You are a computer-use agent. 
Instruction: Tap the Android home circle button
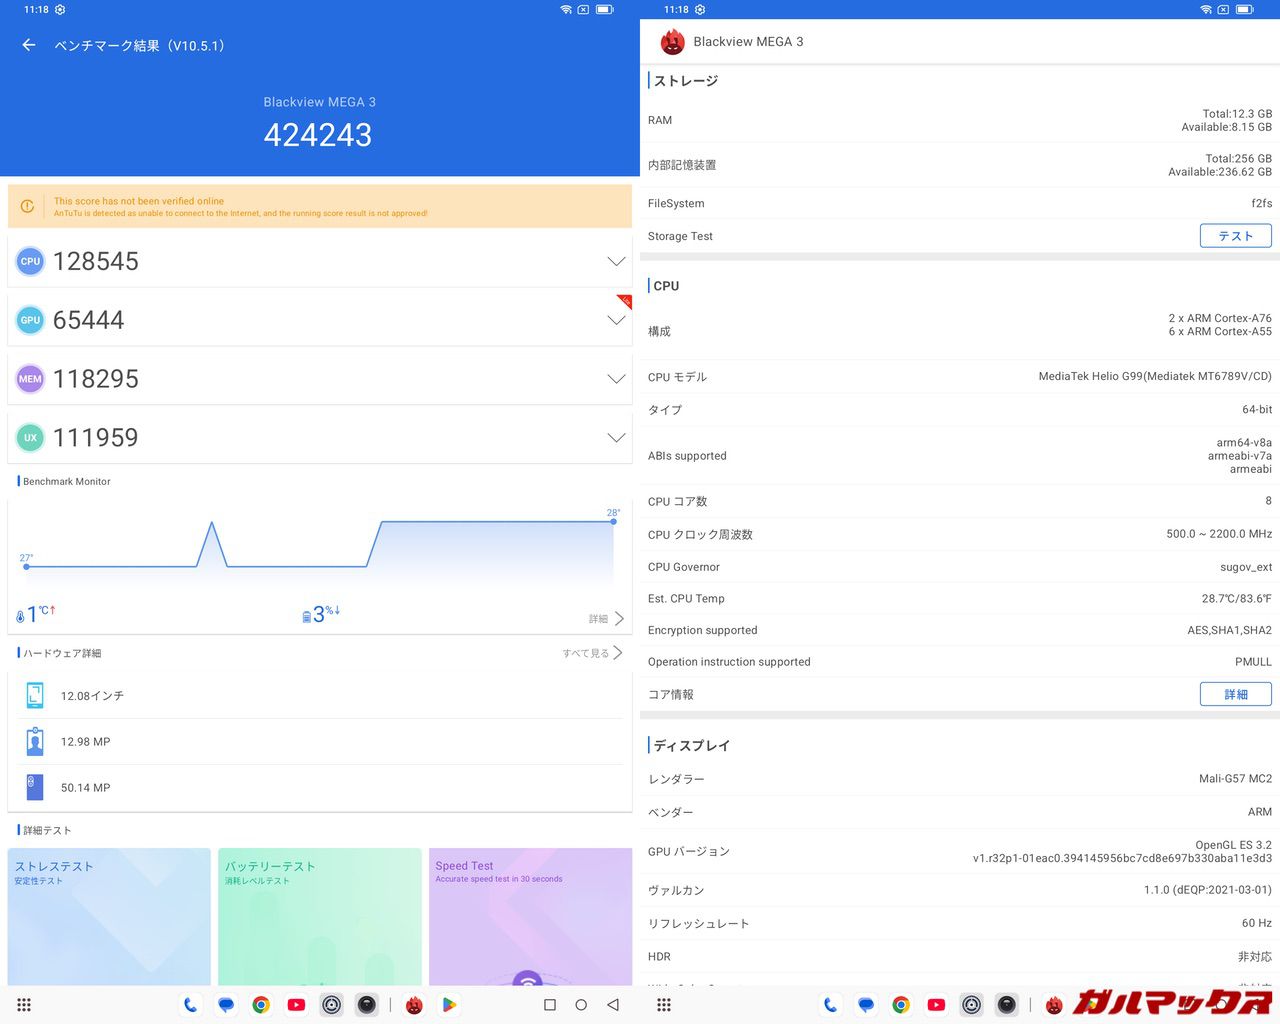point(581,1005)
